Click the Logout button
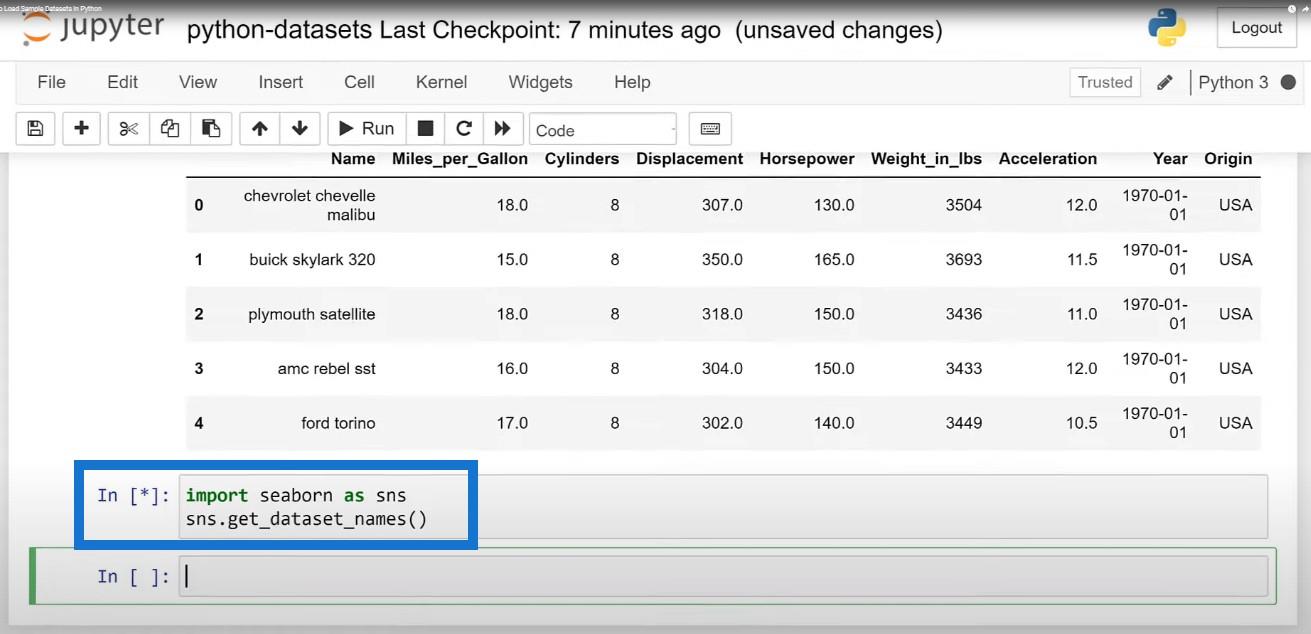Image resolution: width=1311 pixels, height=634 pixels. (x=1256, y=28)
